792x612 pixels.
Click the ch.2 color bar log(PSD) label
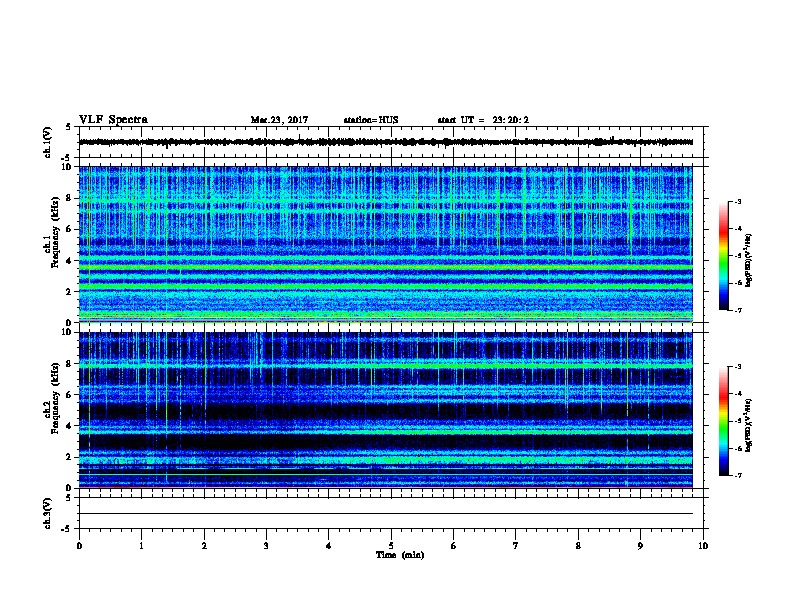pyautogui.click(x=749, y=425)
